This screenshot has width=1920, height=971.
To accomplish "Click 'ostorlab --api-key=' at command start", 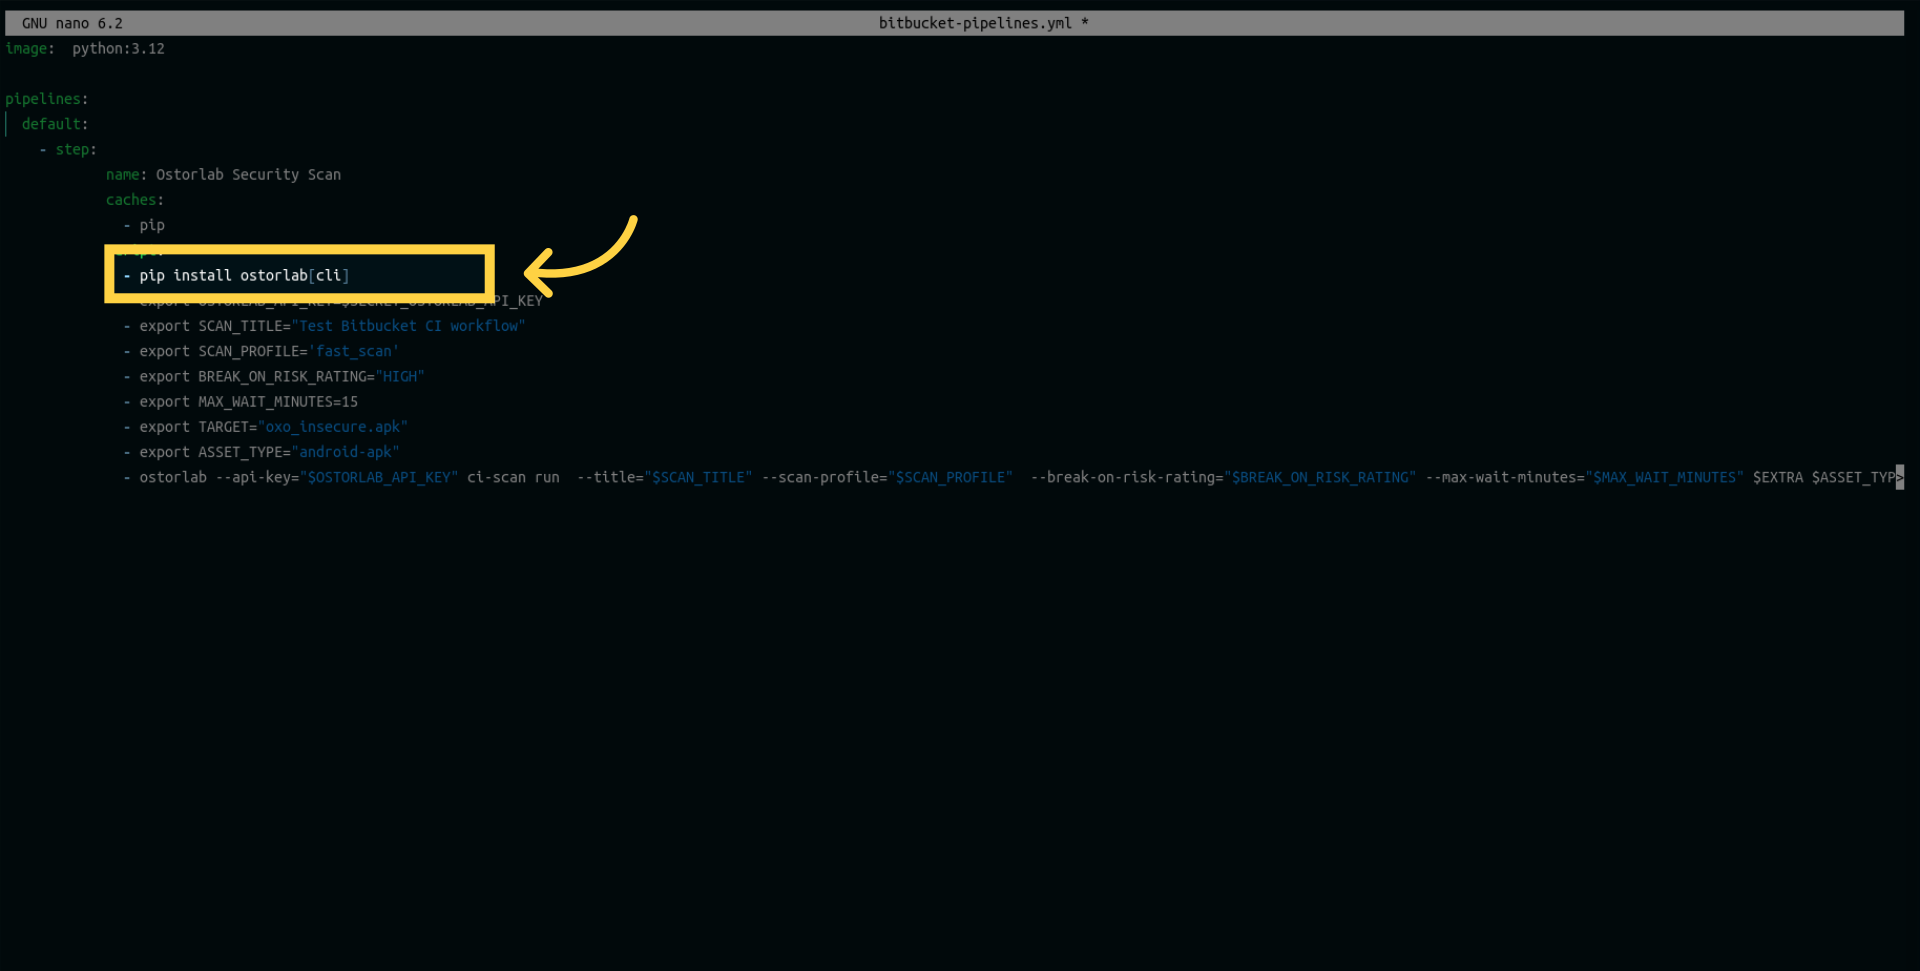I will point(219,477).
